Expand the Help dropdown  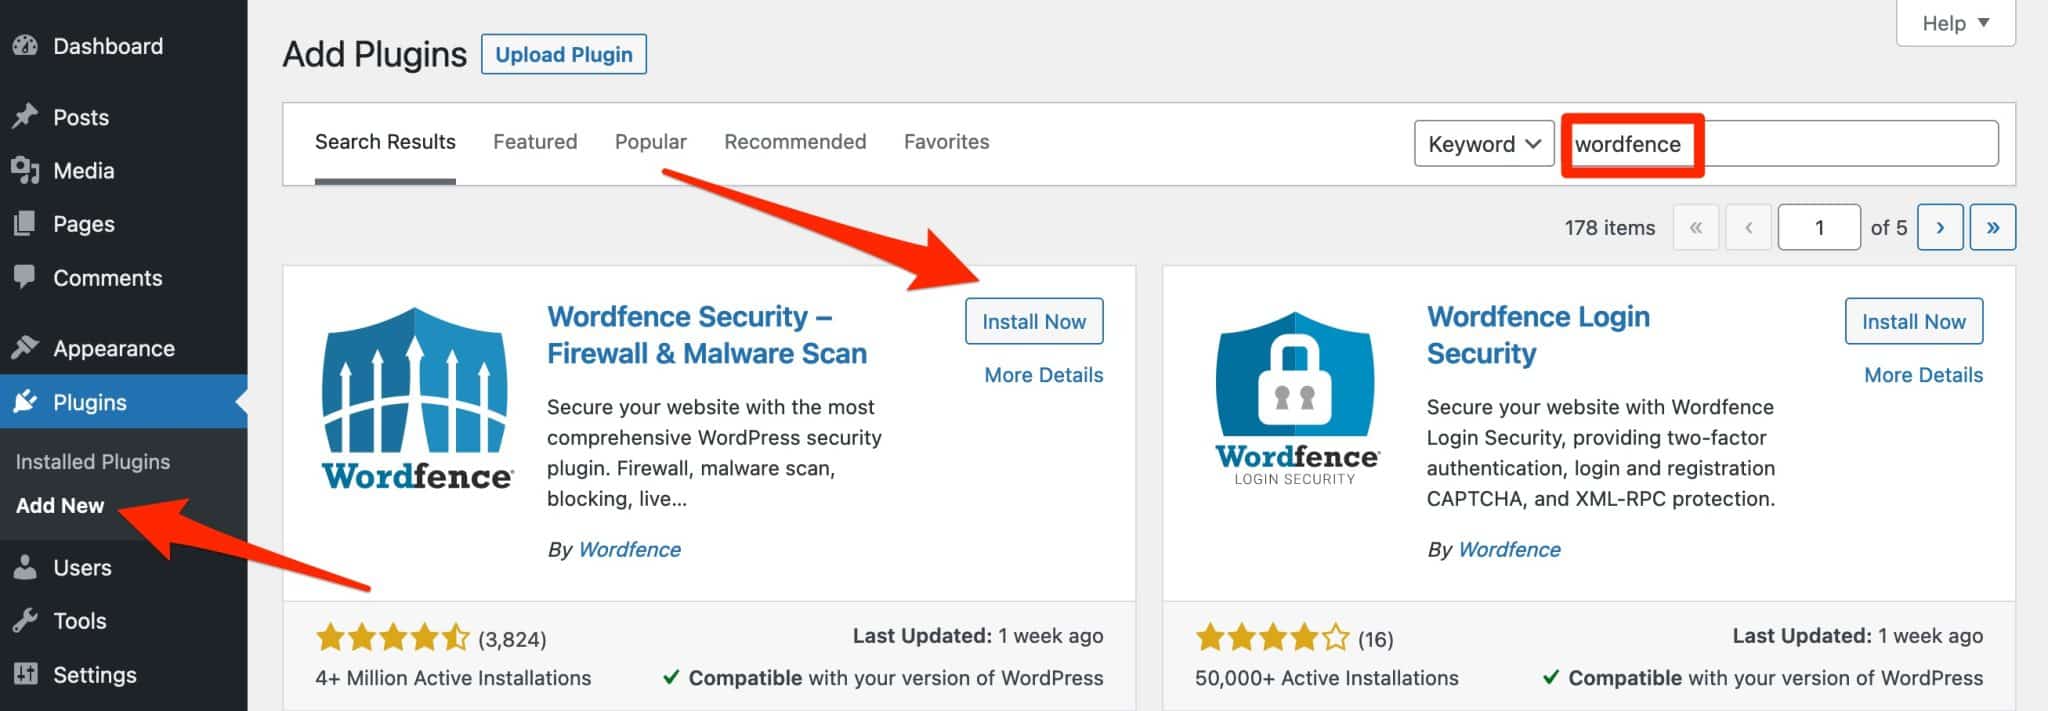[1954, 22]
